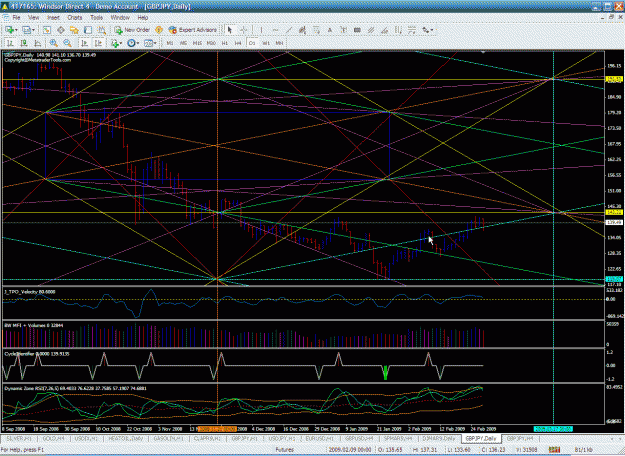Expand the periodicity clock dropdown
625x456 pixels.
coord(138,43)
